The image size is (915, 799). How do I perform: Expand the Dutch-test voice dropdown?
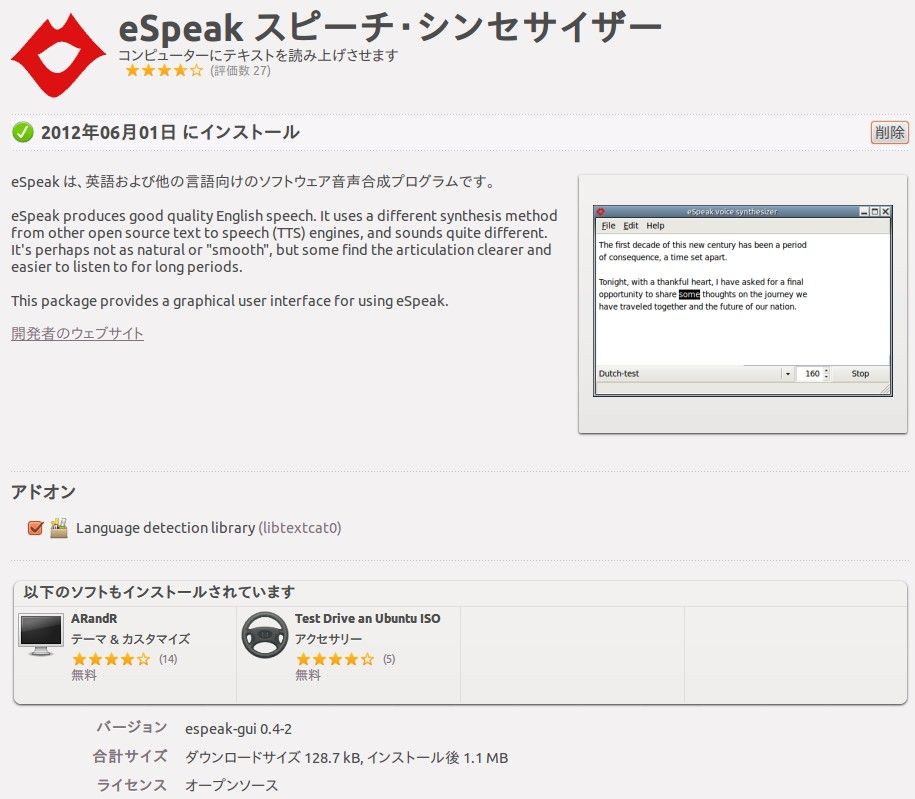[x=787, y=374]
